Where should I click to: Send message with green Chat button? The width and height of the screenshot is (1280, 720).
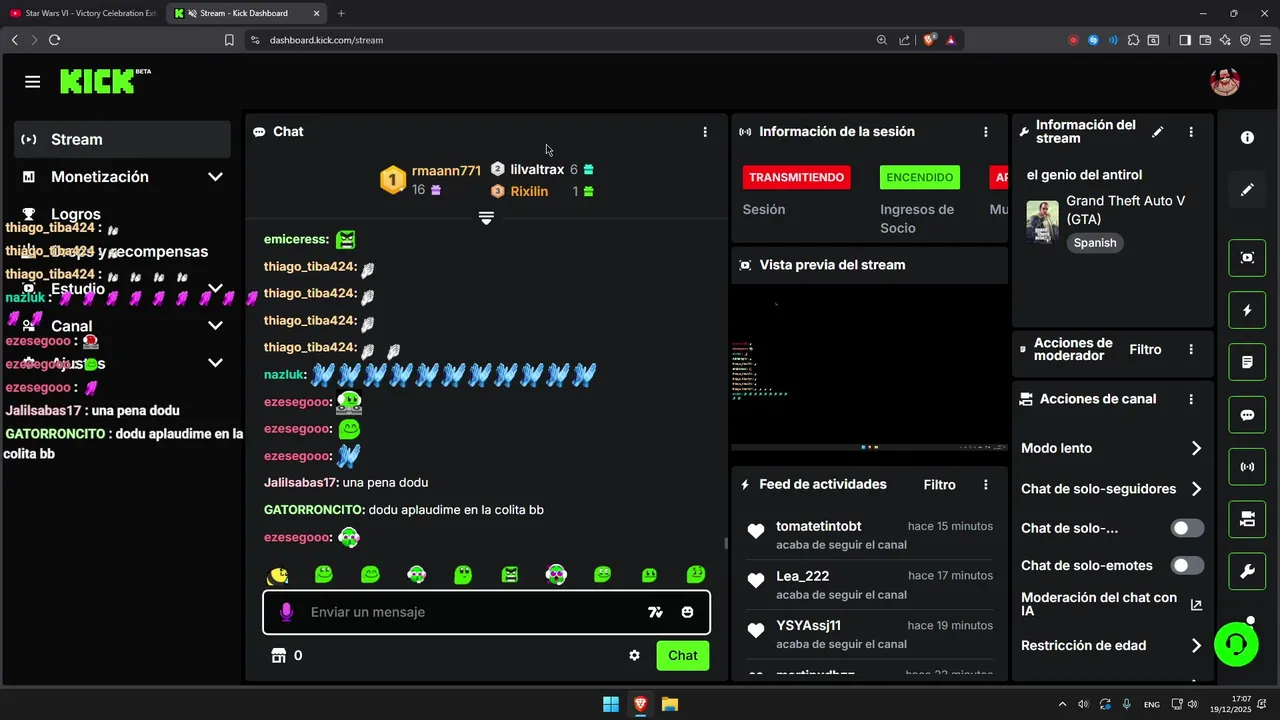(683, 656)
